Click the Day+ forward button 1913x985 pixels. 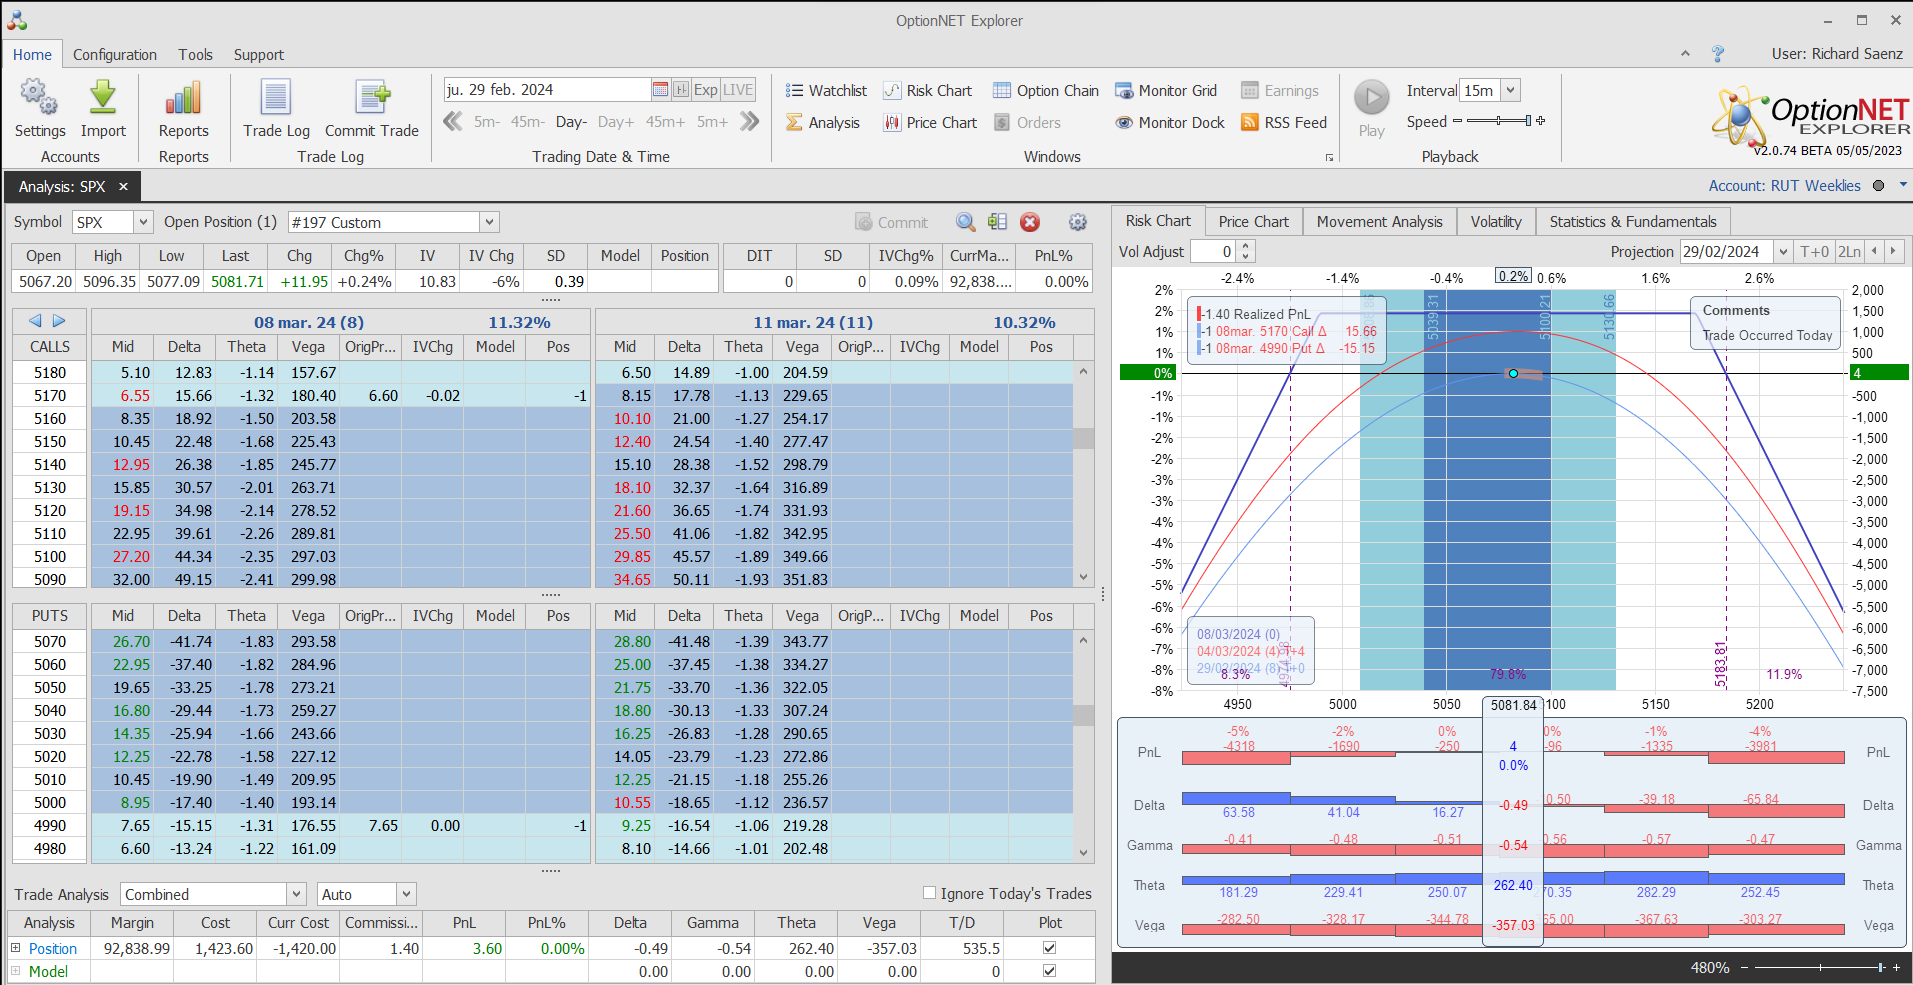click(615, 122)
